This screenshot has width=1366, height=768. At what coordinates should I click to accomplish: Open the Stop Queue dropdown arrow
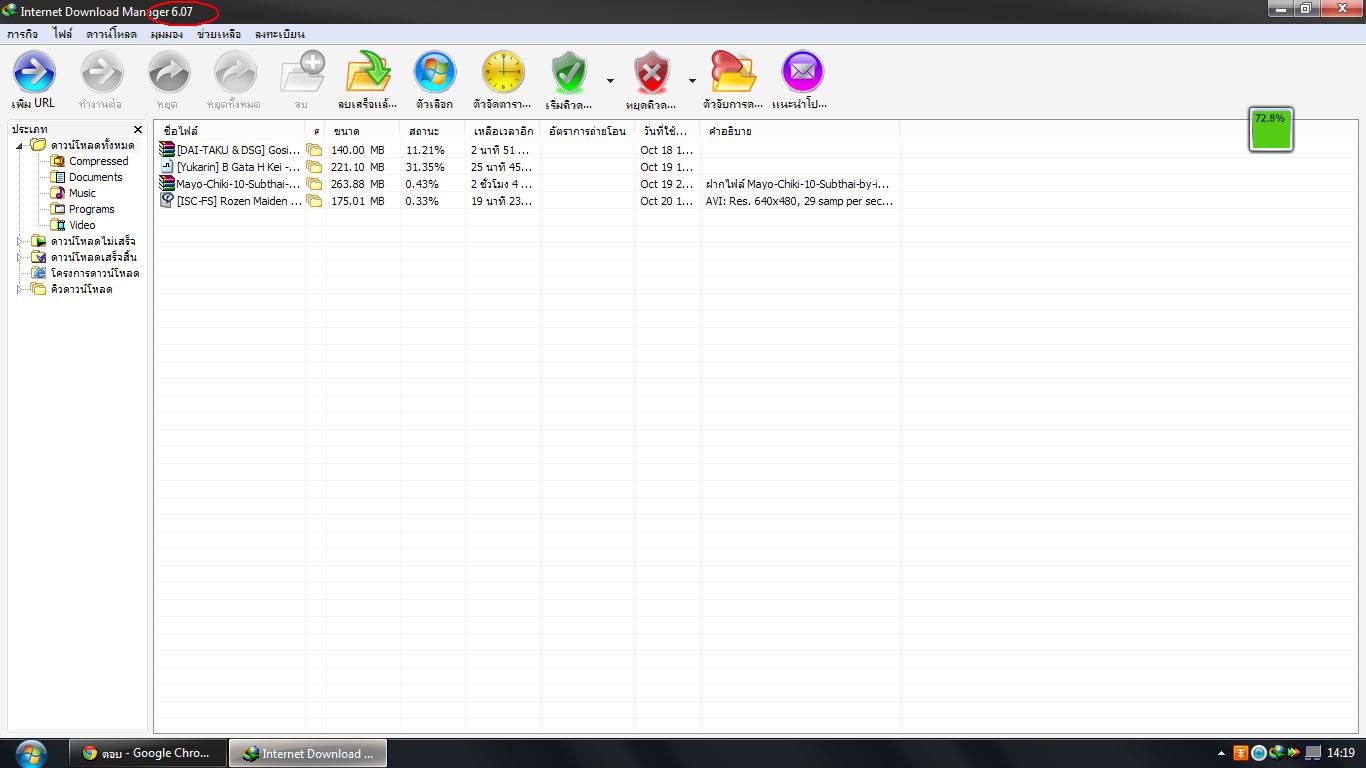(x=692, y=81)
